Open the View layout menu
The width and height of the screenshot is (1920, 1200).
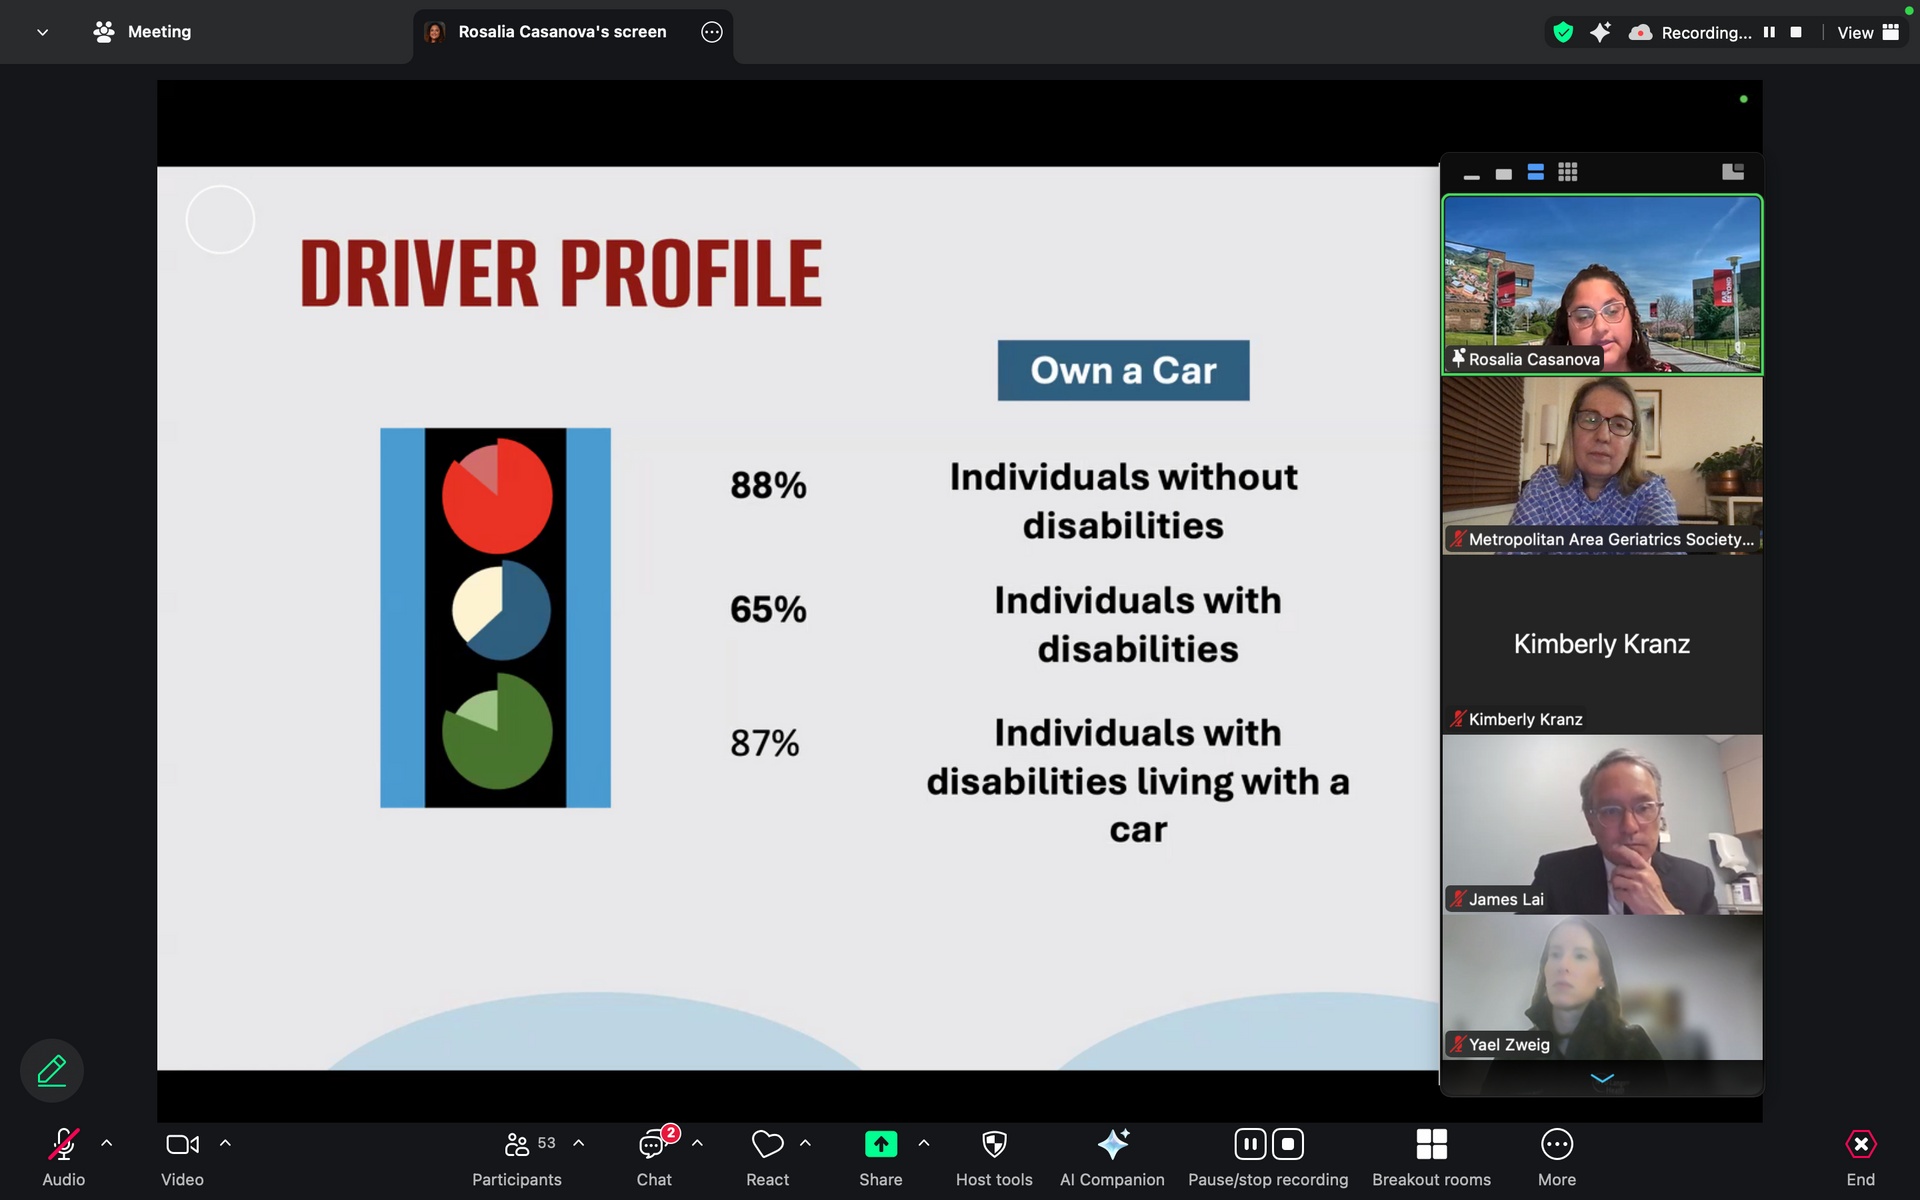1868,32
